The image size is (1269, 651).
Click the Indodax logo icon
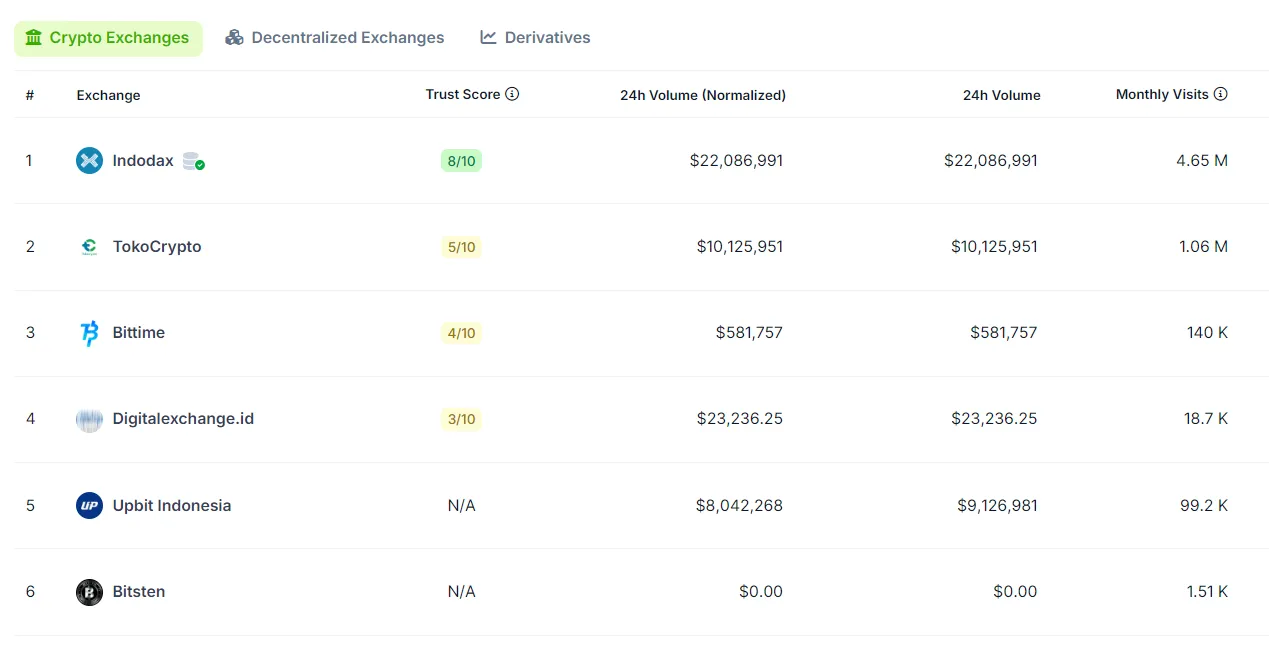coord(89,160)
